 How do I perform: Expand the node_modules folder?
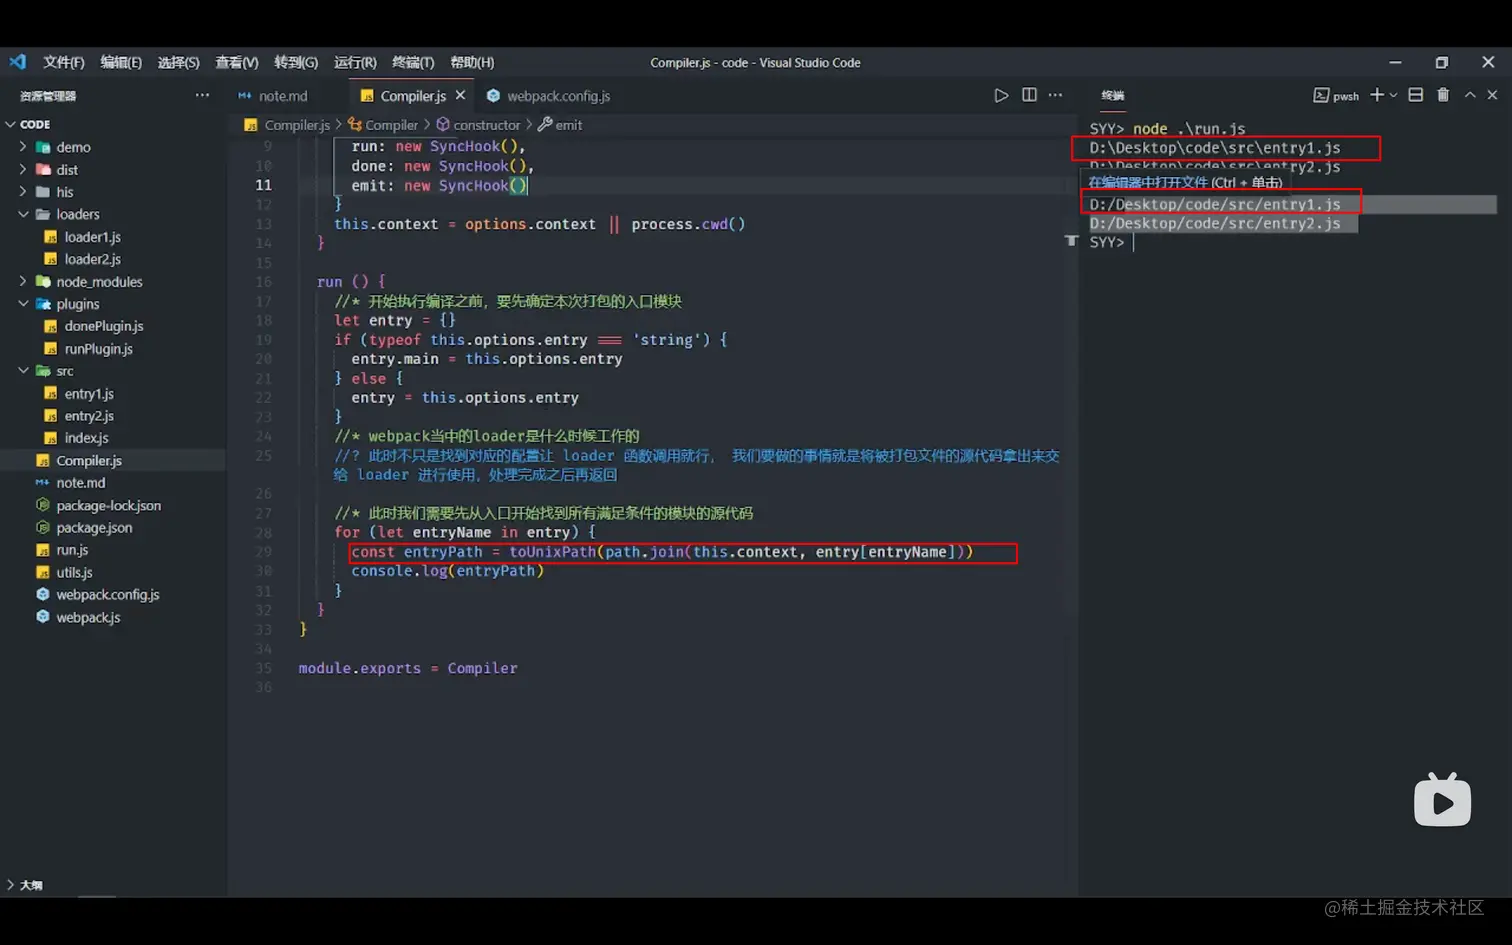pos(99,282)
